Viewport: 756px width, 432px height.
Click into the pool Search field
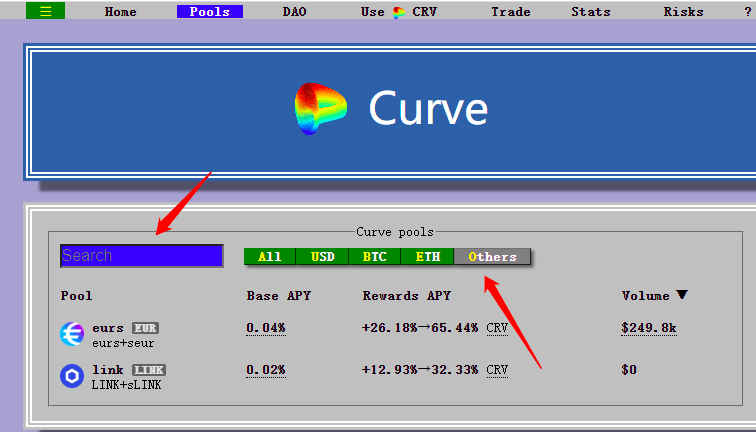pyautogui.click(x=142, y=256)
